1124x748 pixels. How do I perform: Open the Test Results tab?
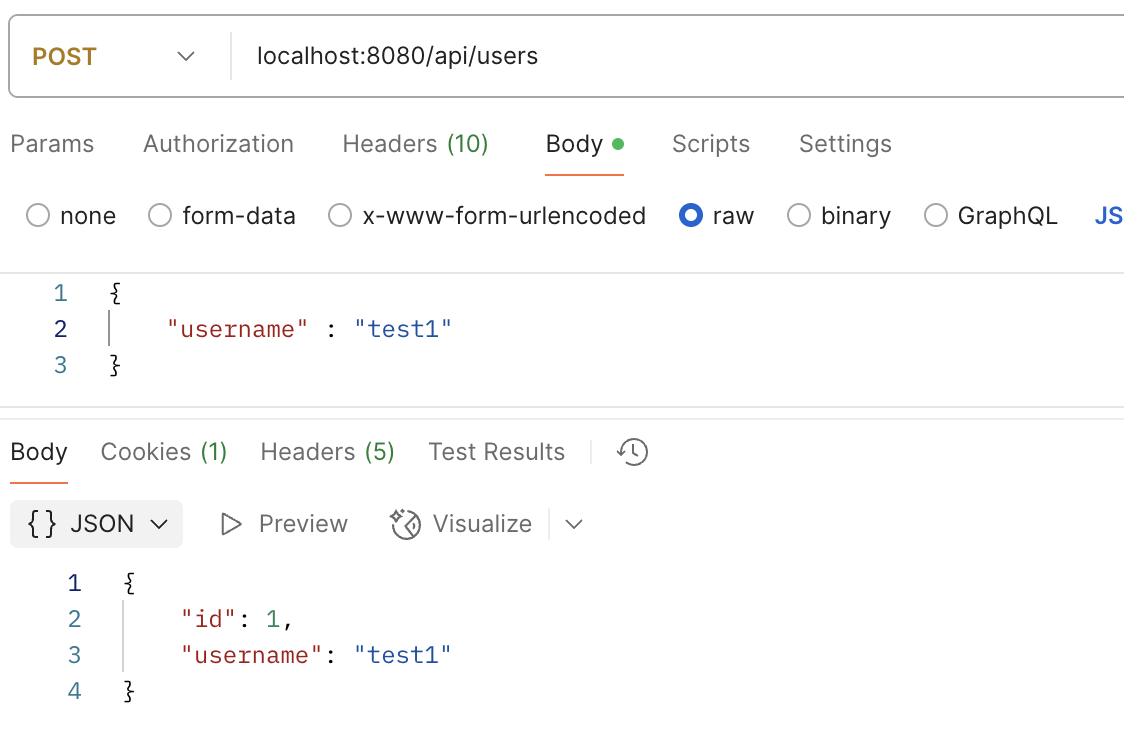click(x=496, y=452)
